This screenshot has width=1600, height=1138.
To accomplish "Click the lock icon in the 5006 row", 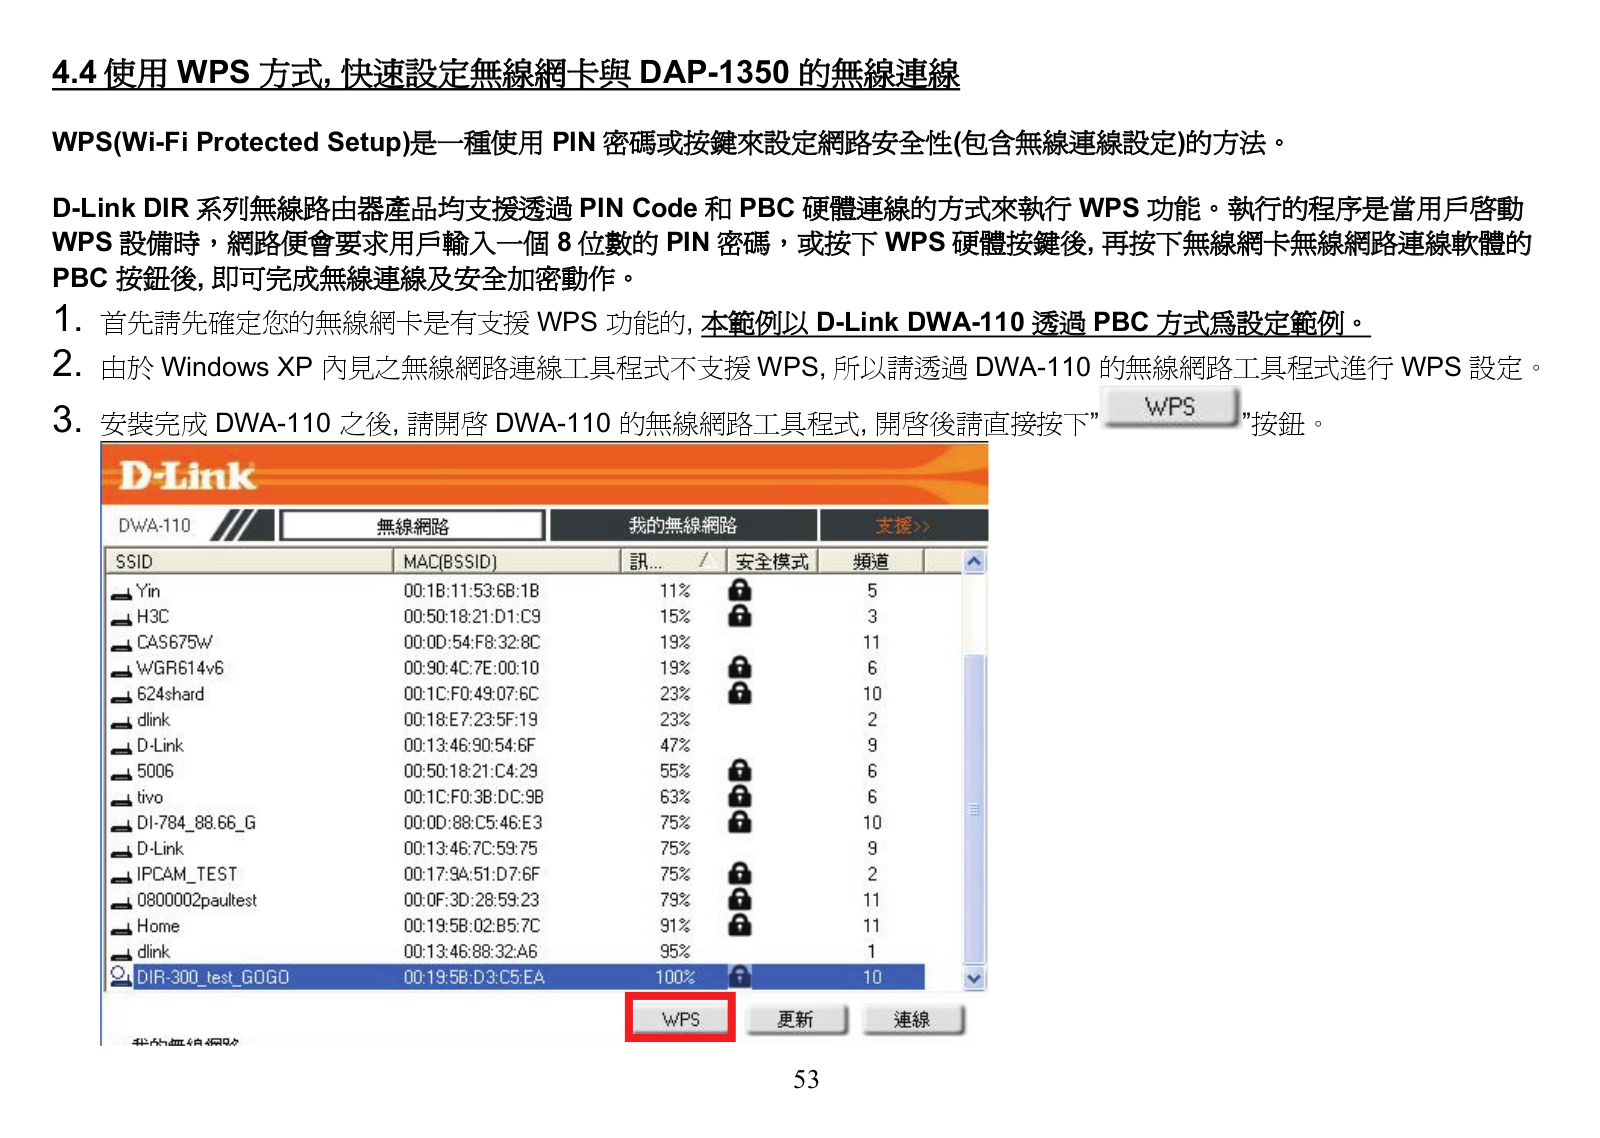I will pyautogui.click(x=740, y=770).
